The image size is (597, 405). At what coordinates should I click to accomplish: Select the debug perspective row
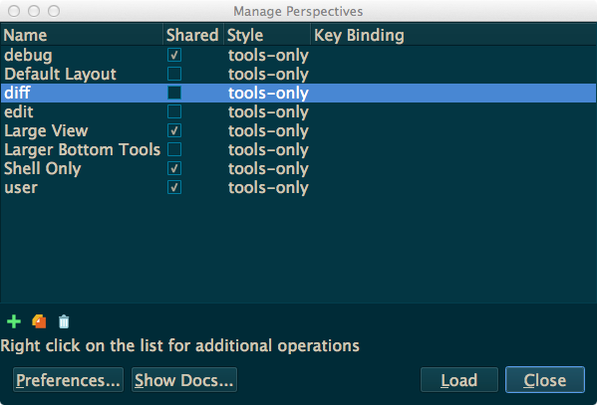coord(298,55)
